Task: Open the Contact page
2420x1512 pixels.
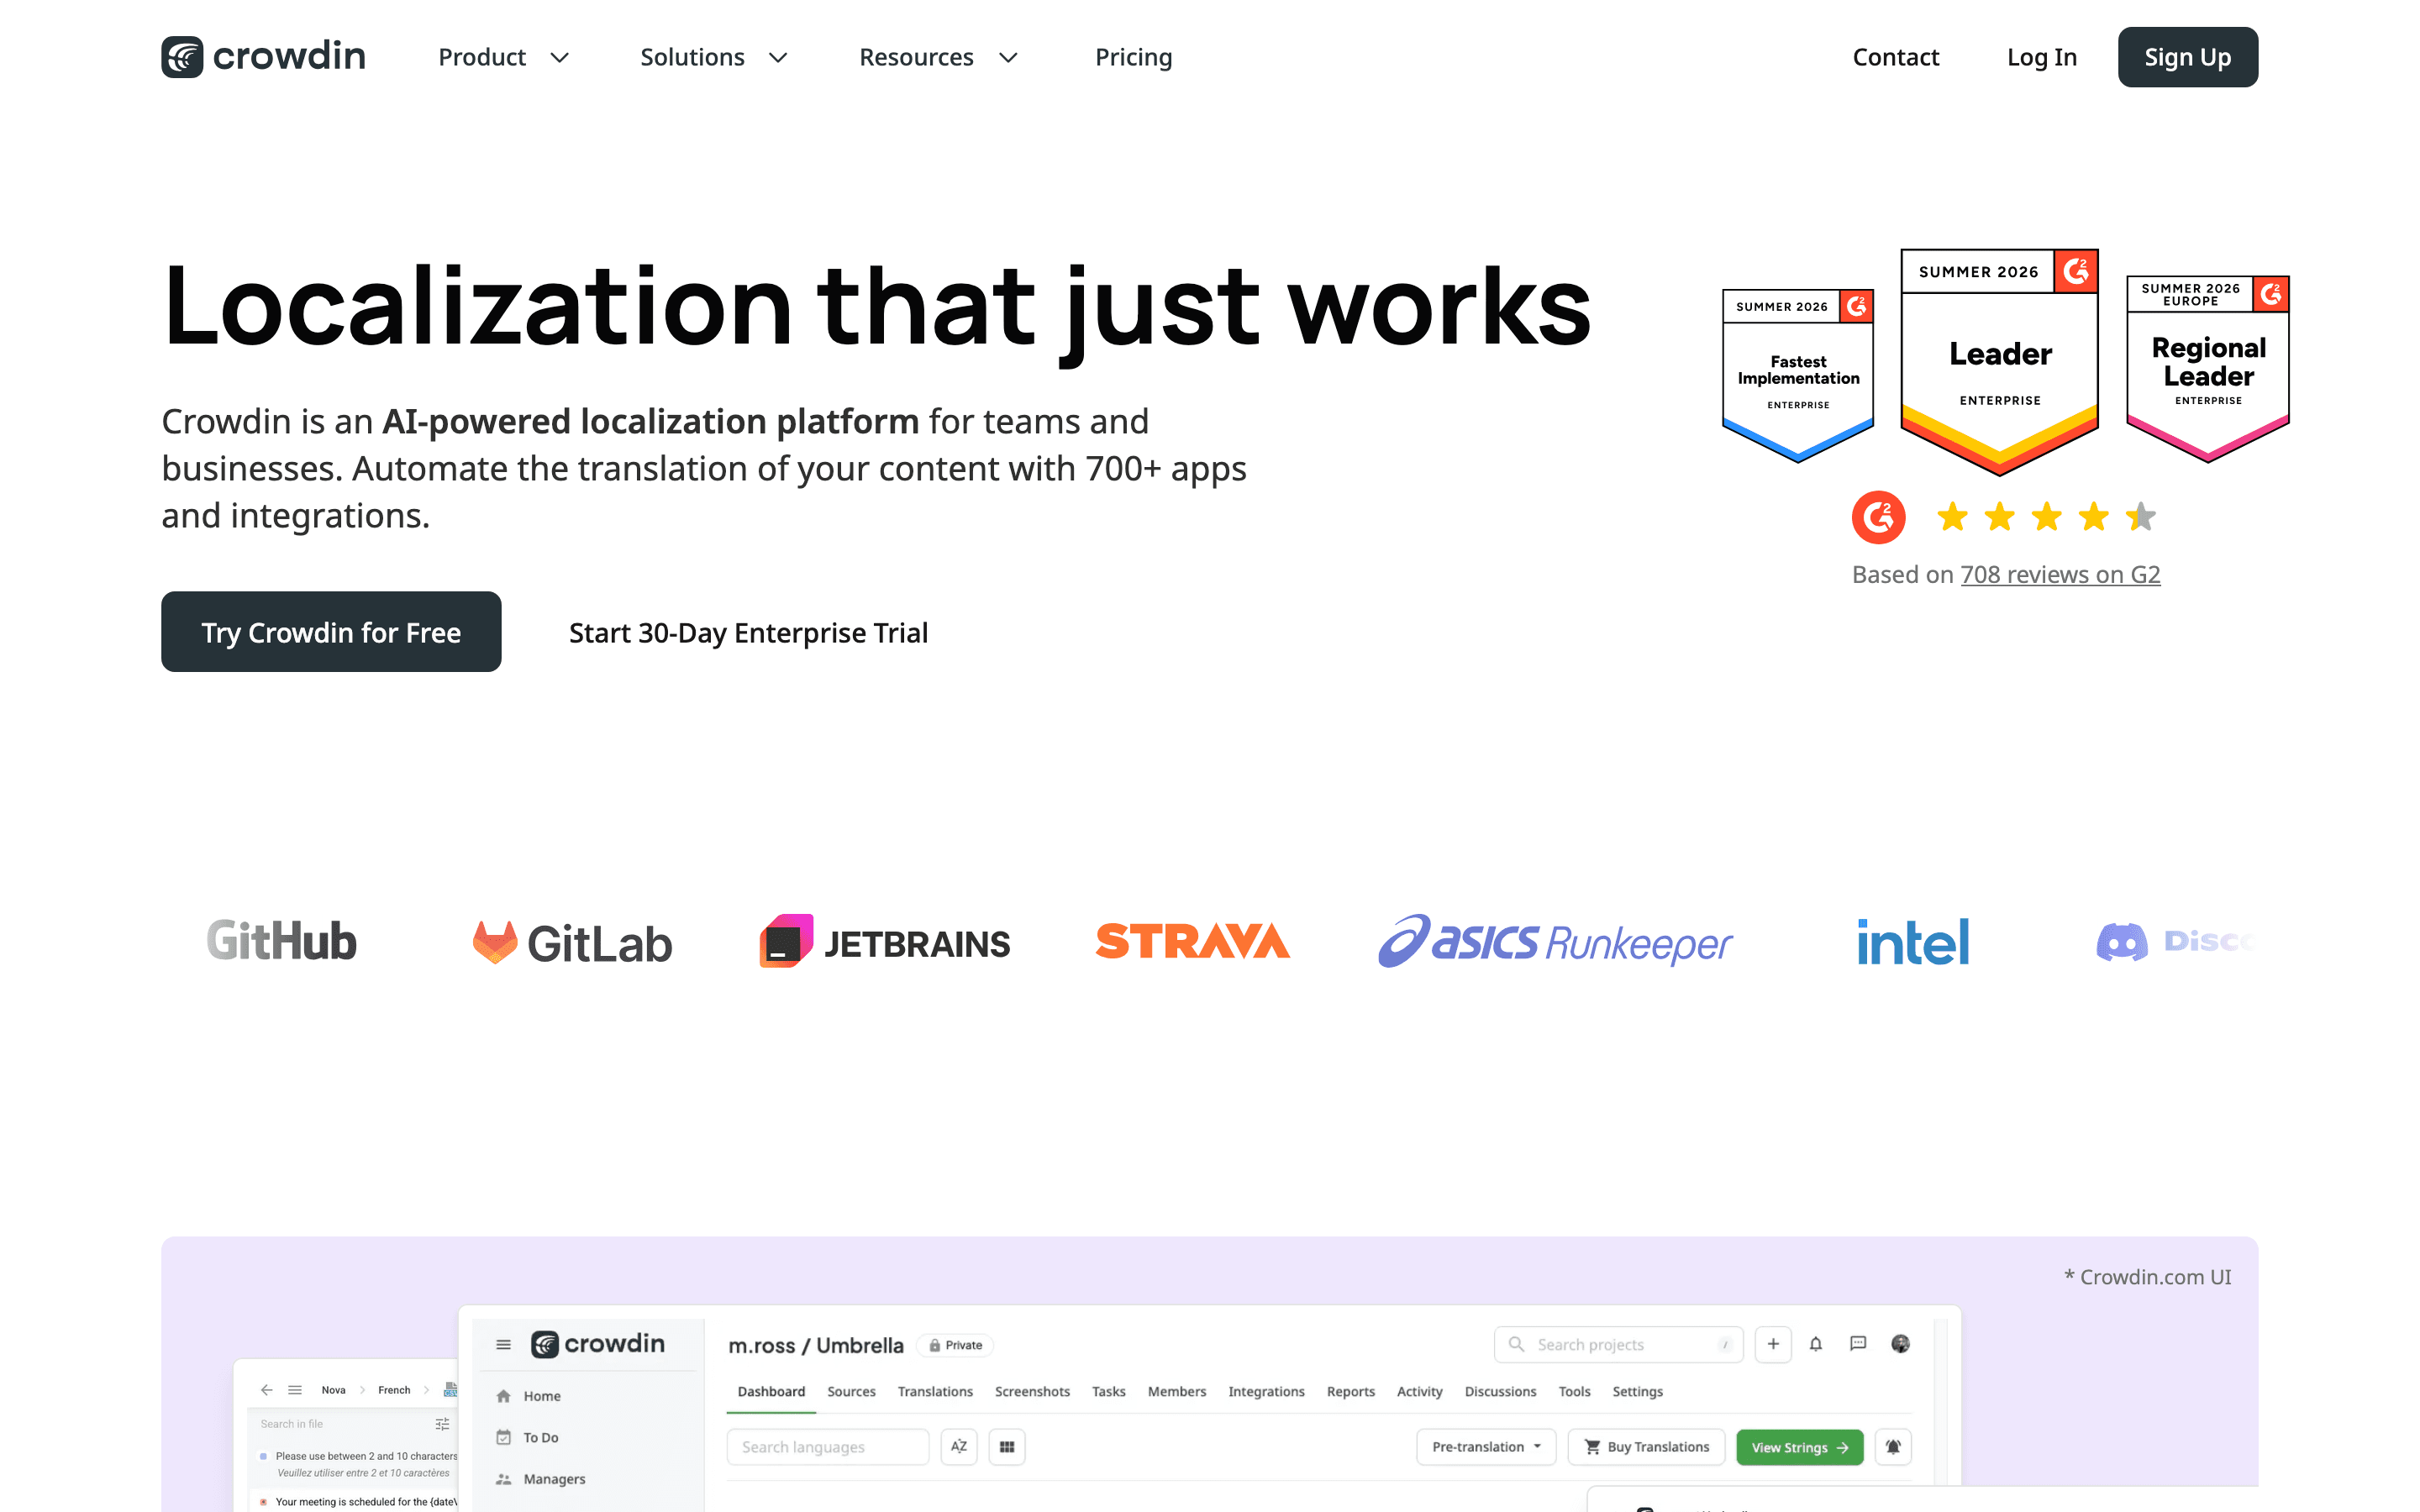Action: (x=1895, y=57)
